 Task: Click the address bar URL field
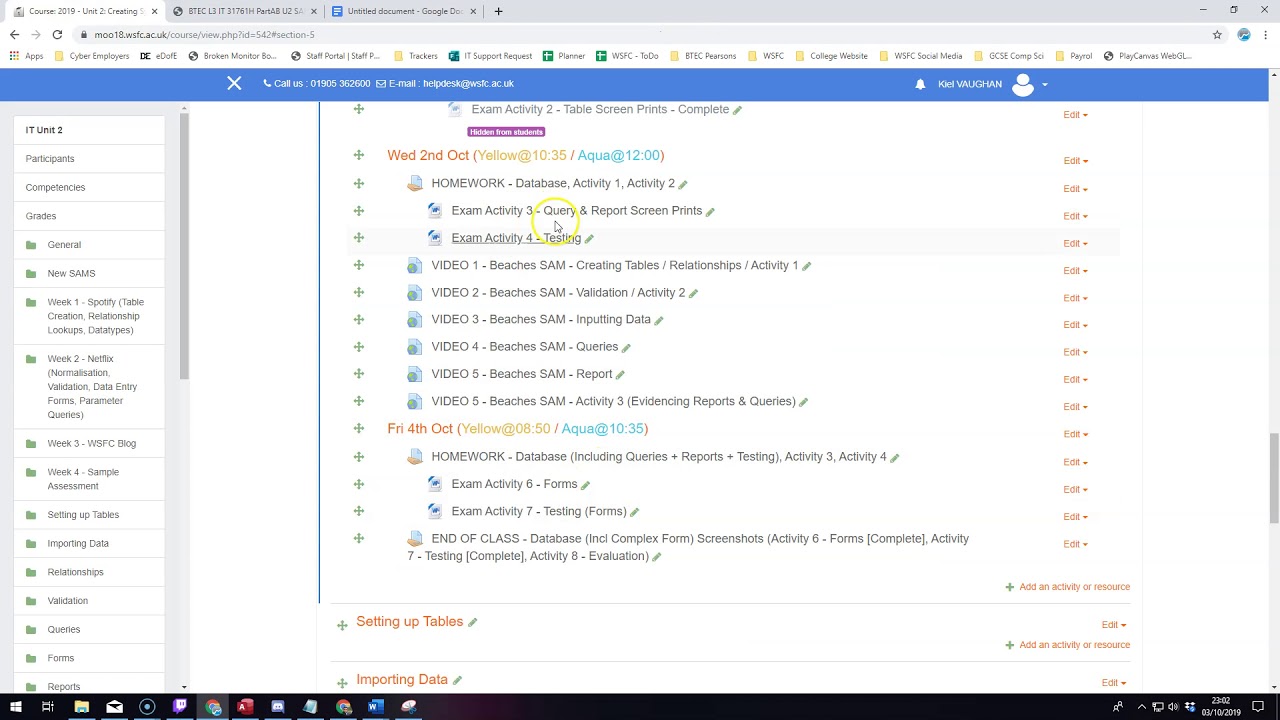640,34
